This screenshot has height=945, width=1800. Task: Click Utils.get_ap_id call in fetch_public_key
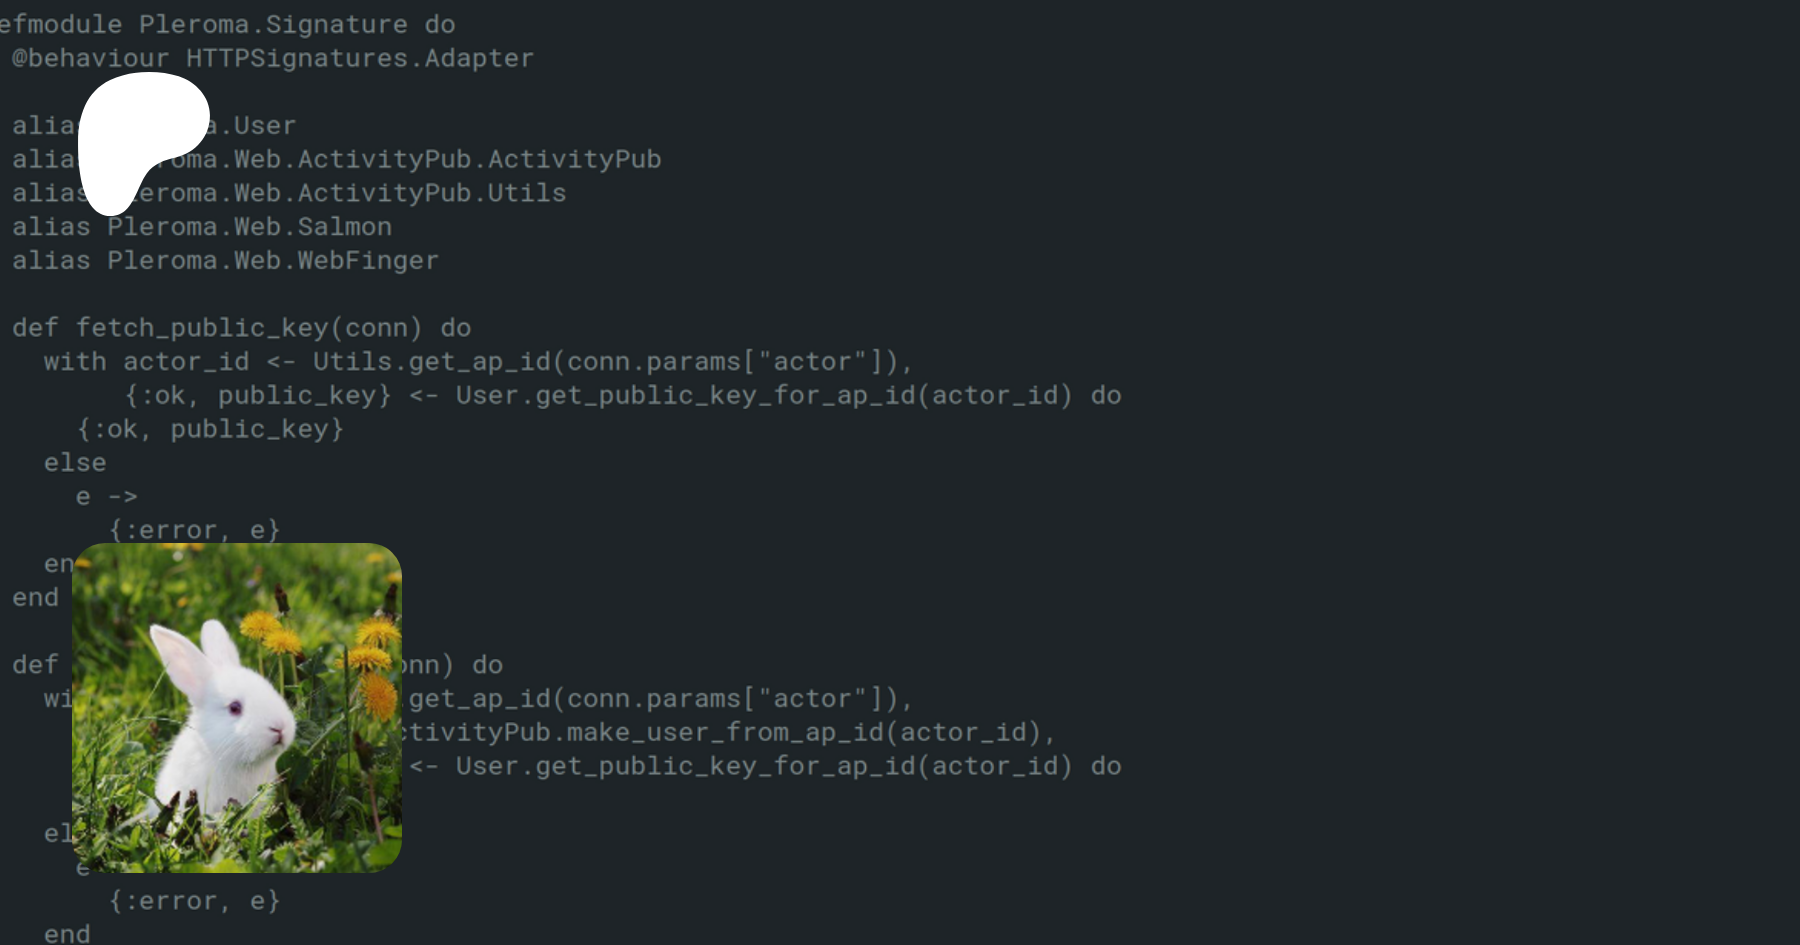pyautogui.click(x=432, y=362)
